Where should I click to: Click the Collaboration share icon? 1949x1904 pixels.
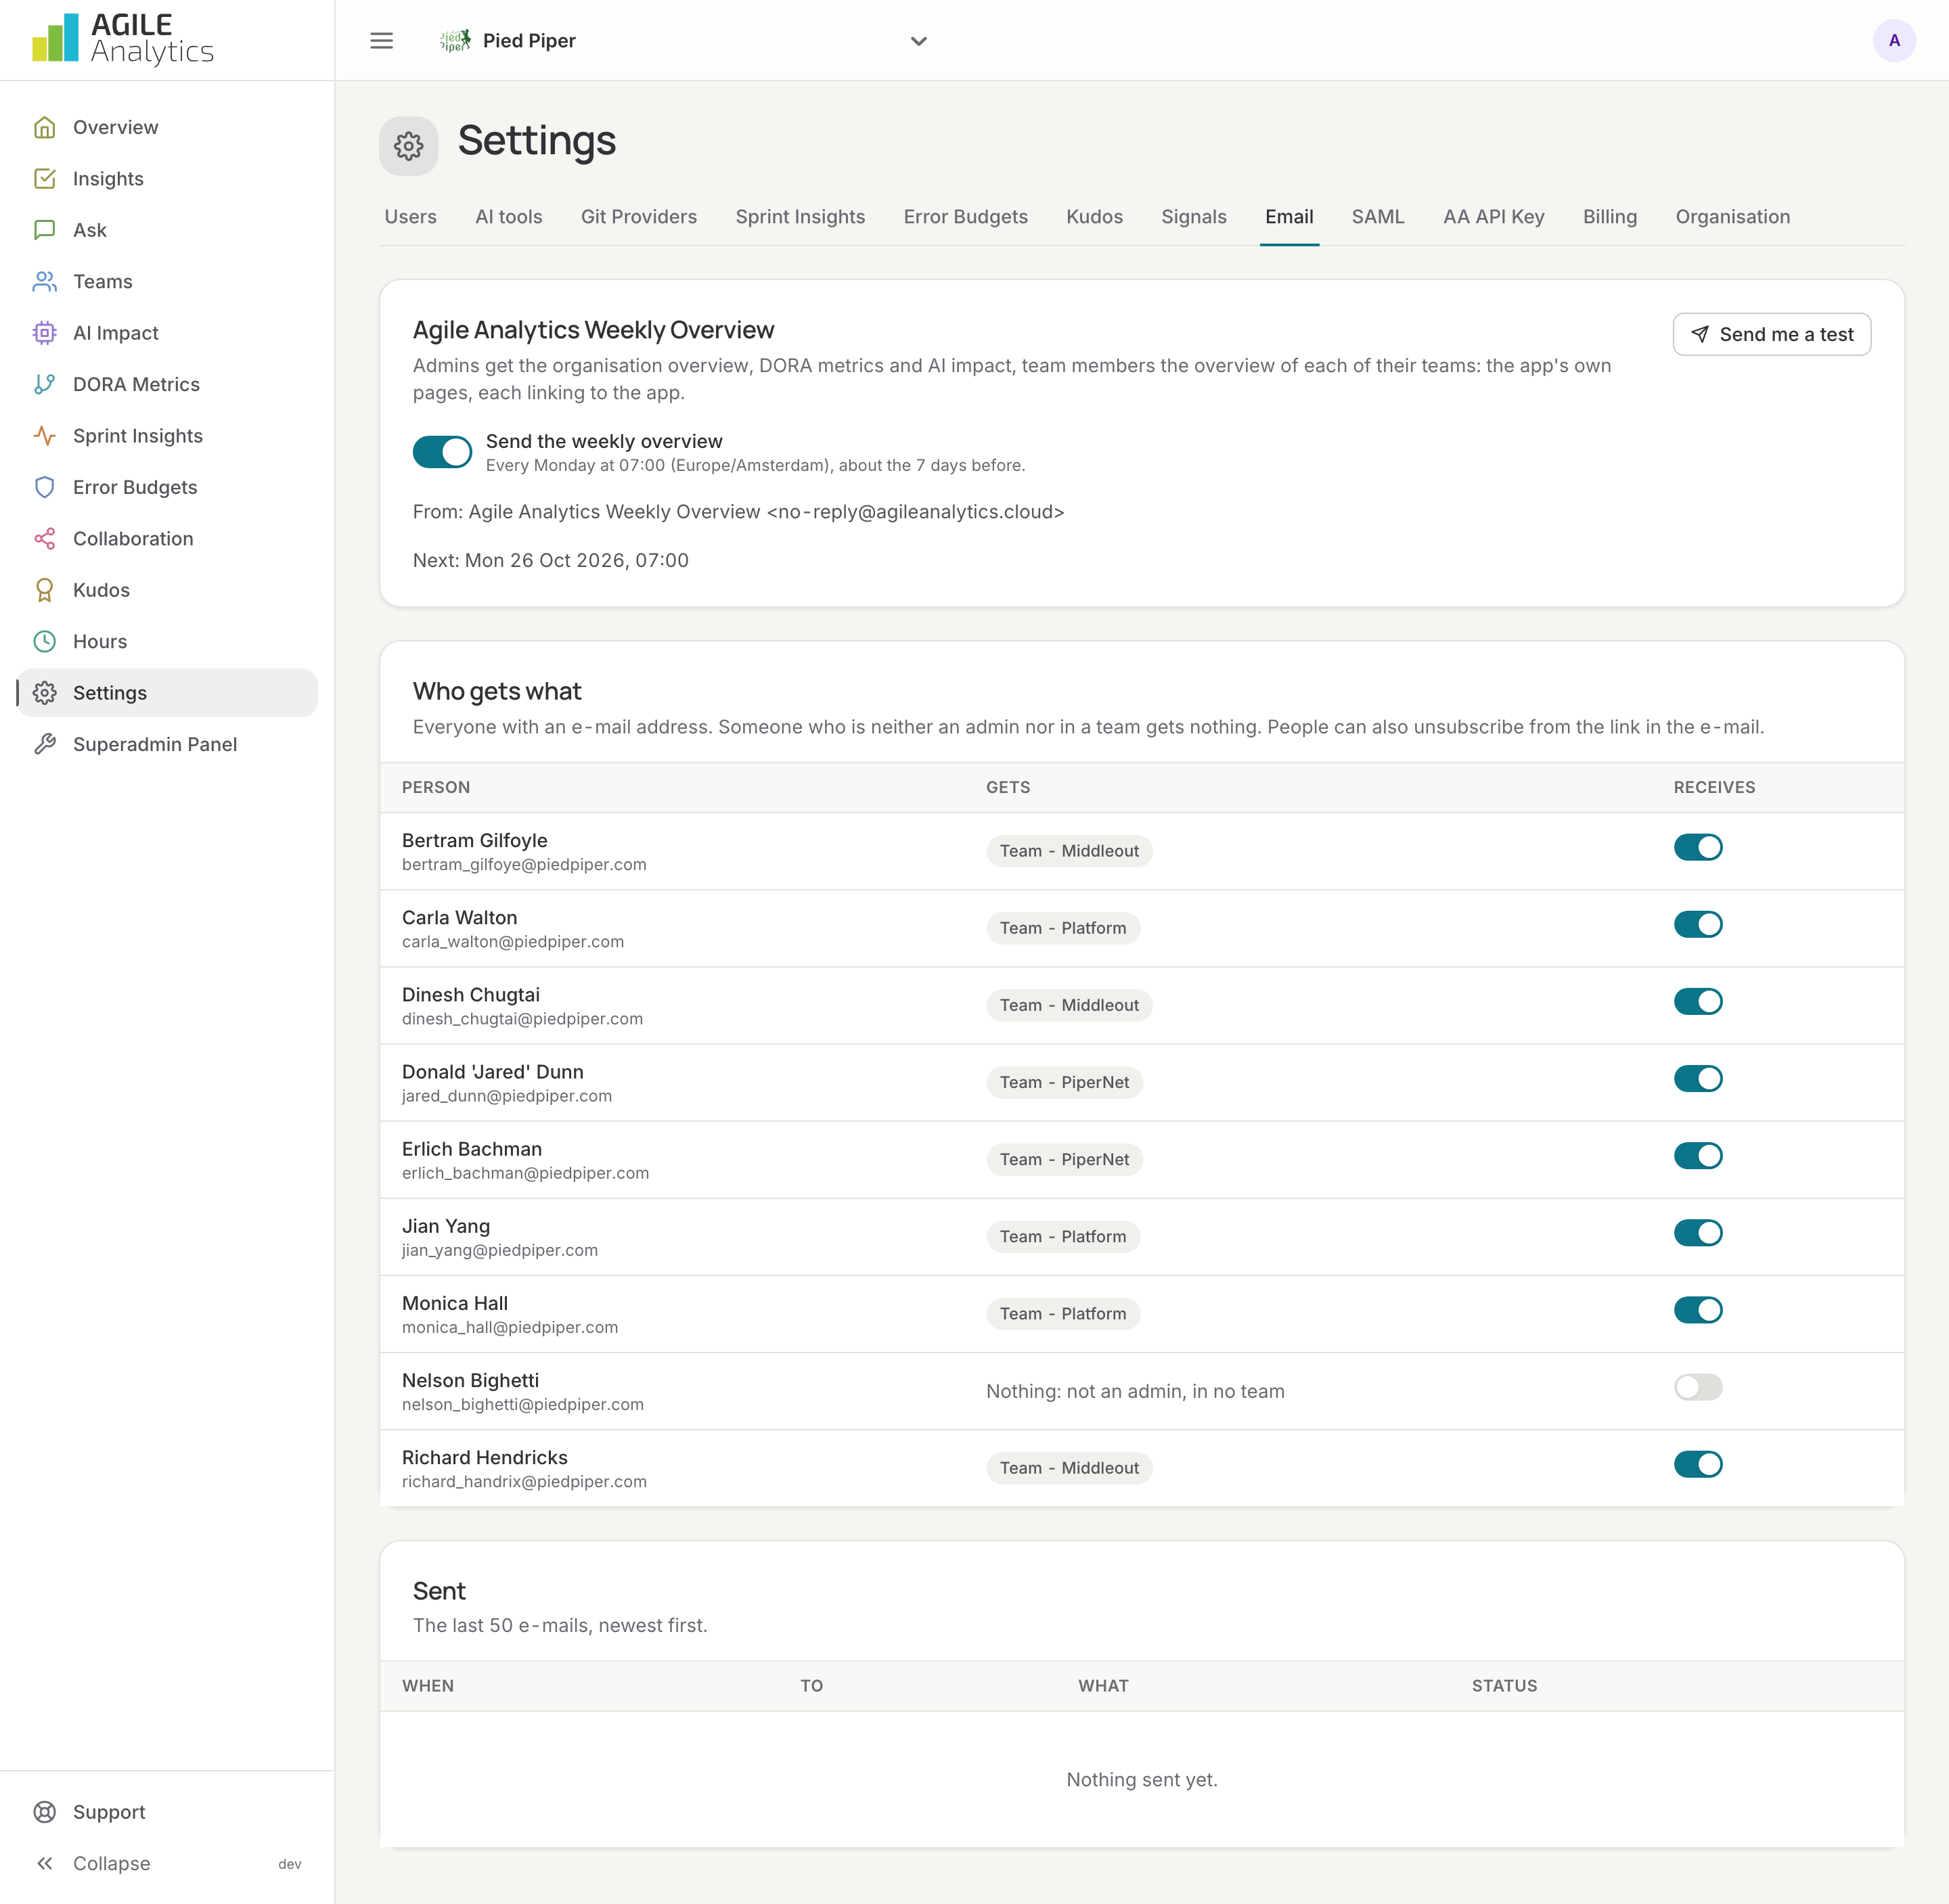(x=44, y=539)
